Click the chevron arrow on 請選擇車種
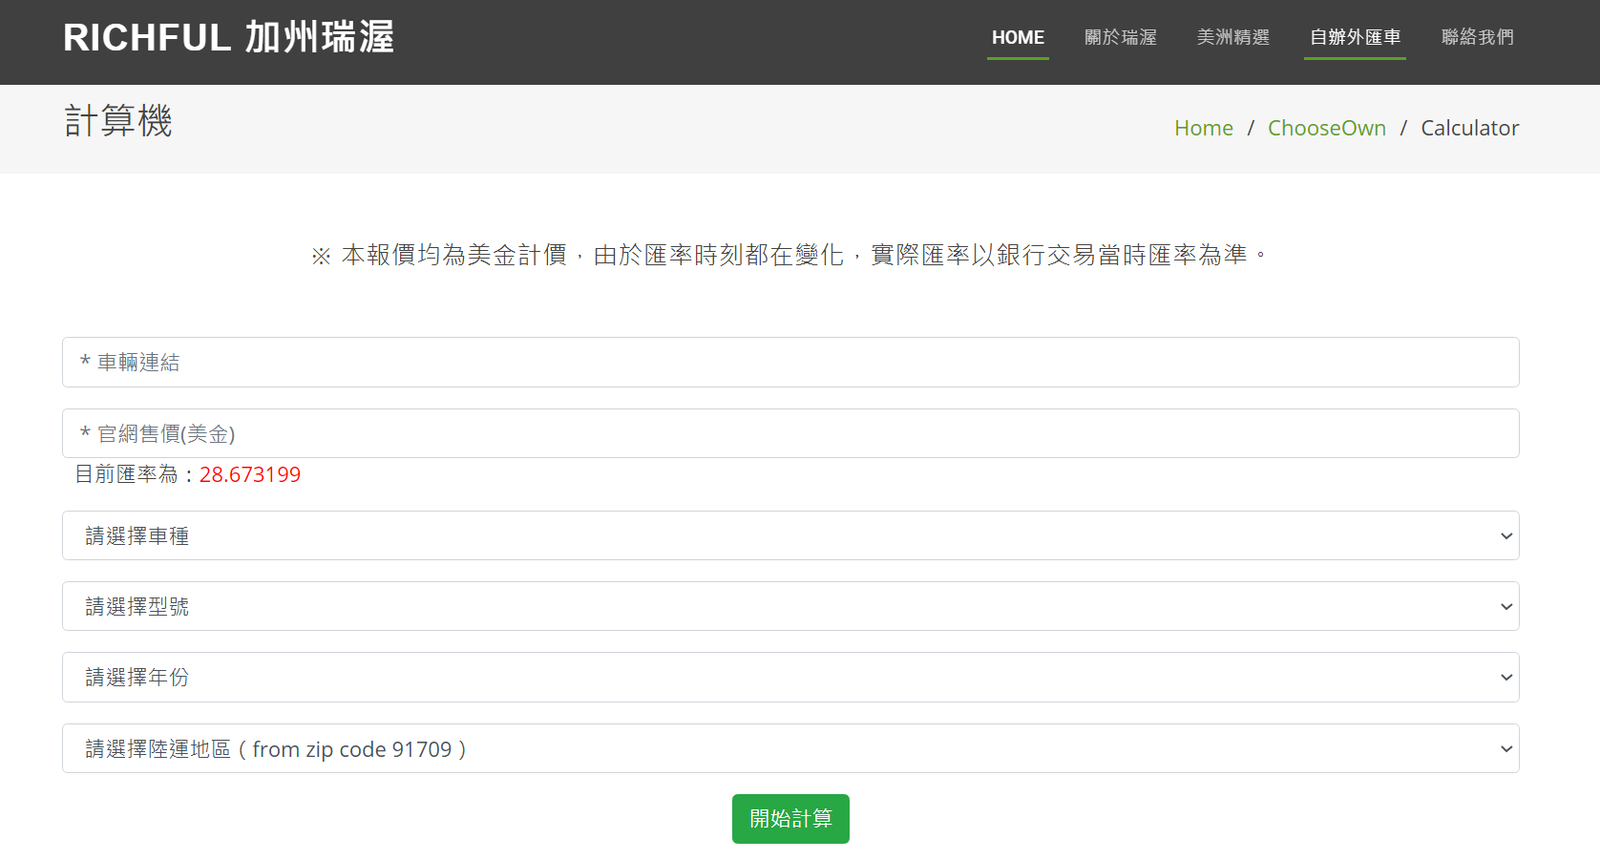This screenshot has height=857, width=1600. click(1506, 536)
